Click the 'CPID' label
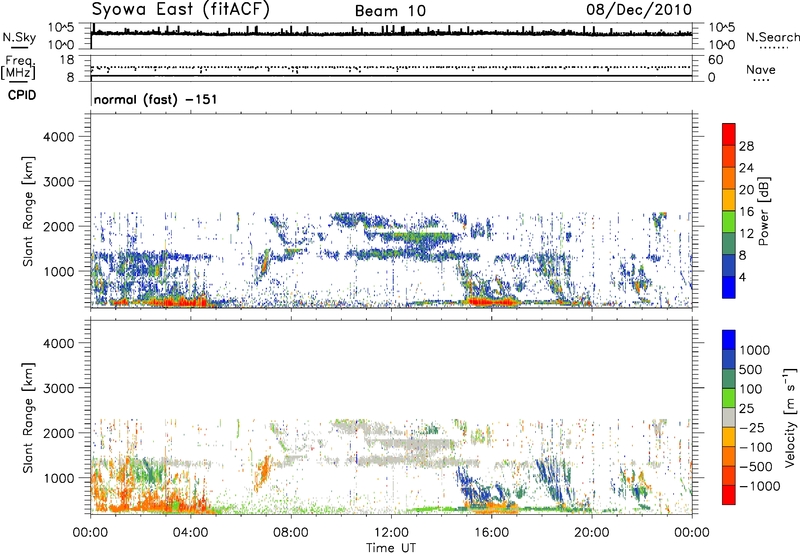Screen dimensions: 800x554 tap(22, 95)
